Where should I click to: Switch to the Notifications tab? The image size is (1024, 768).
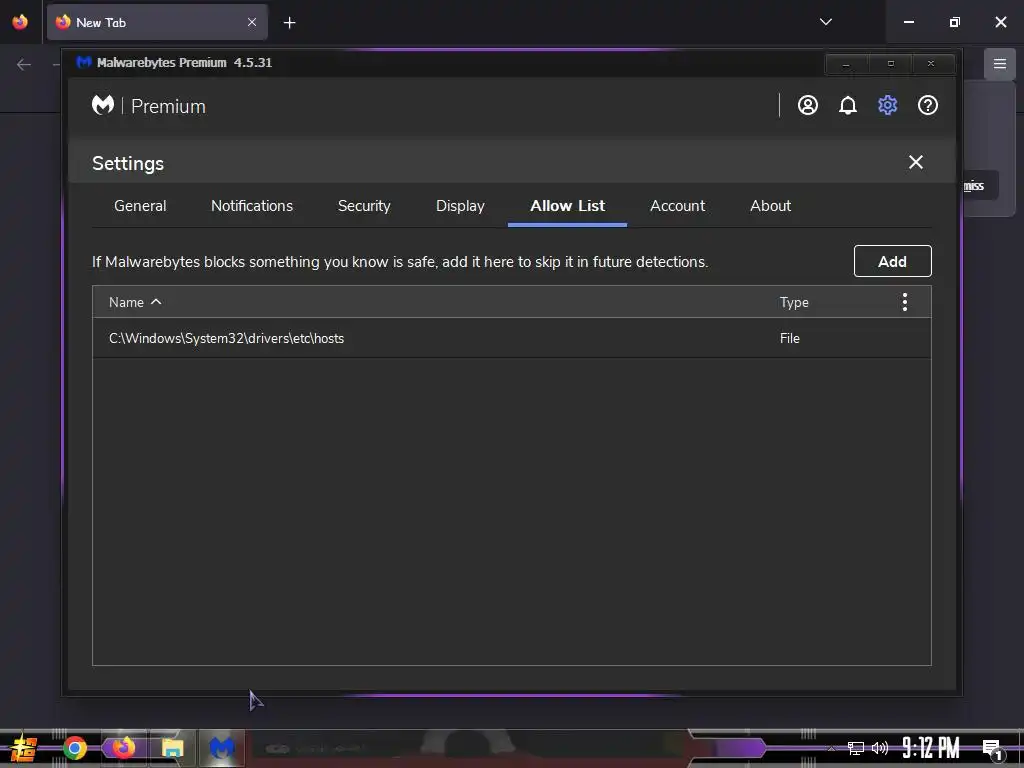coord(251,206)
